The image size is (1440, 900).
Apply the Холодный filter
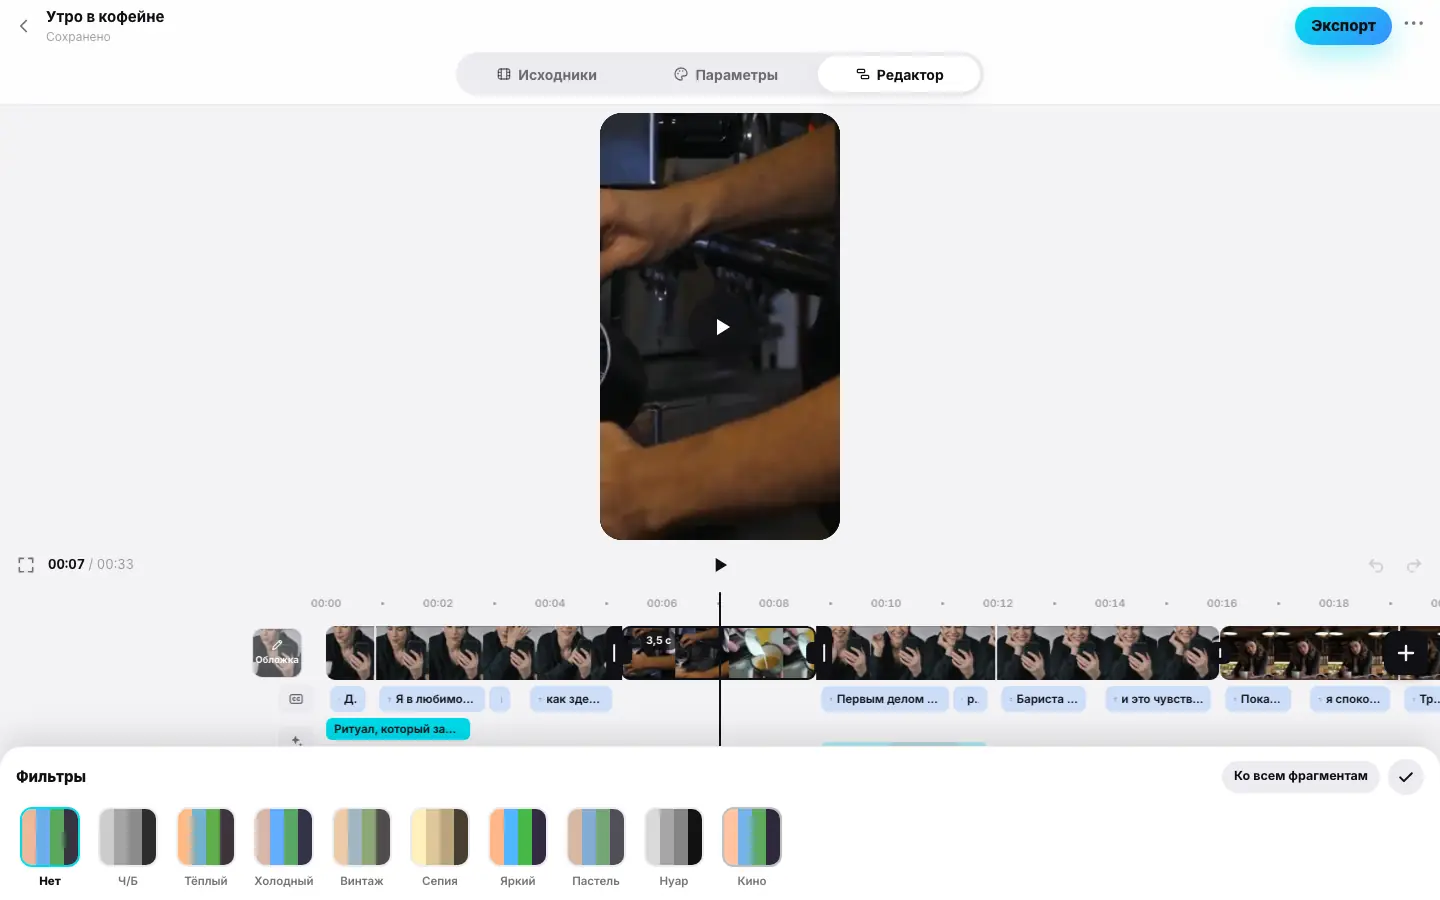(x=284, y=837)
